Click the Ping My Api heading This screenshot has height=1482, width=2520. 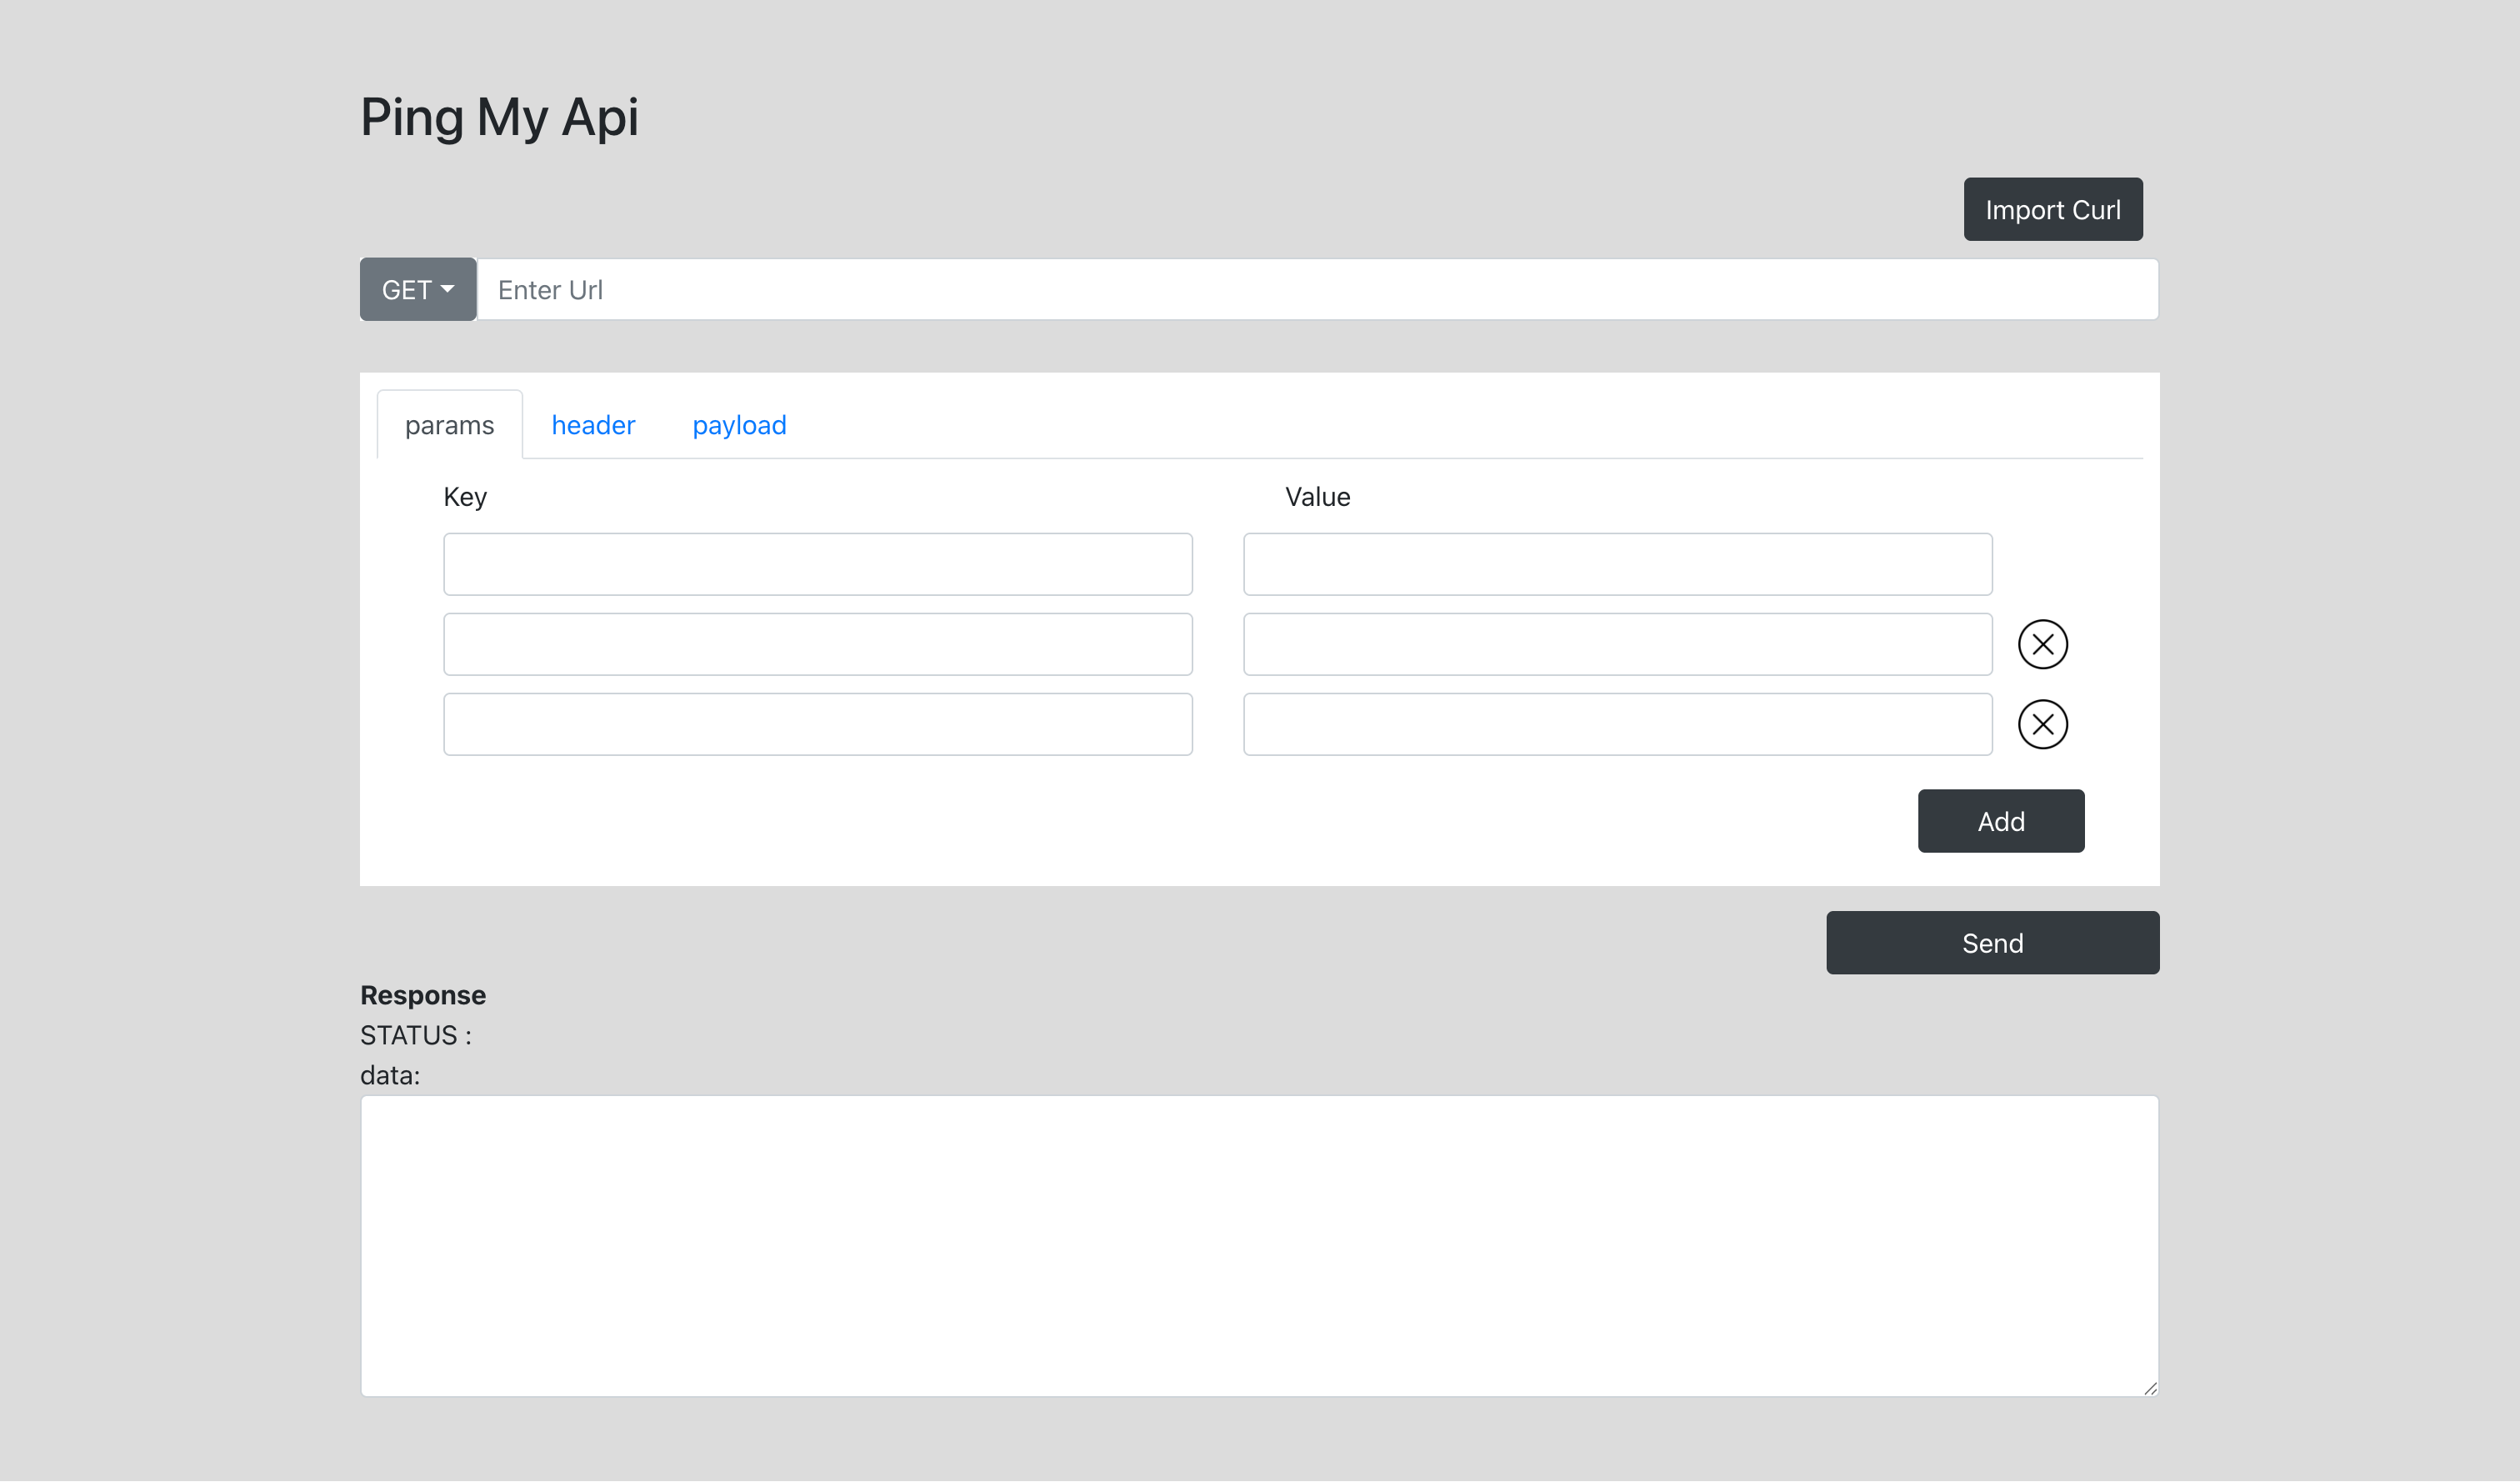tap(499, 117)
